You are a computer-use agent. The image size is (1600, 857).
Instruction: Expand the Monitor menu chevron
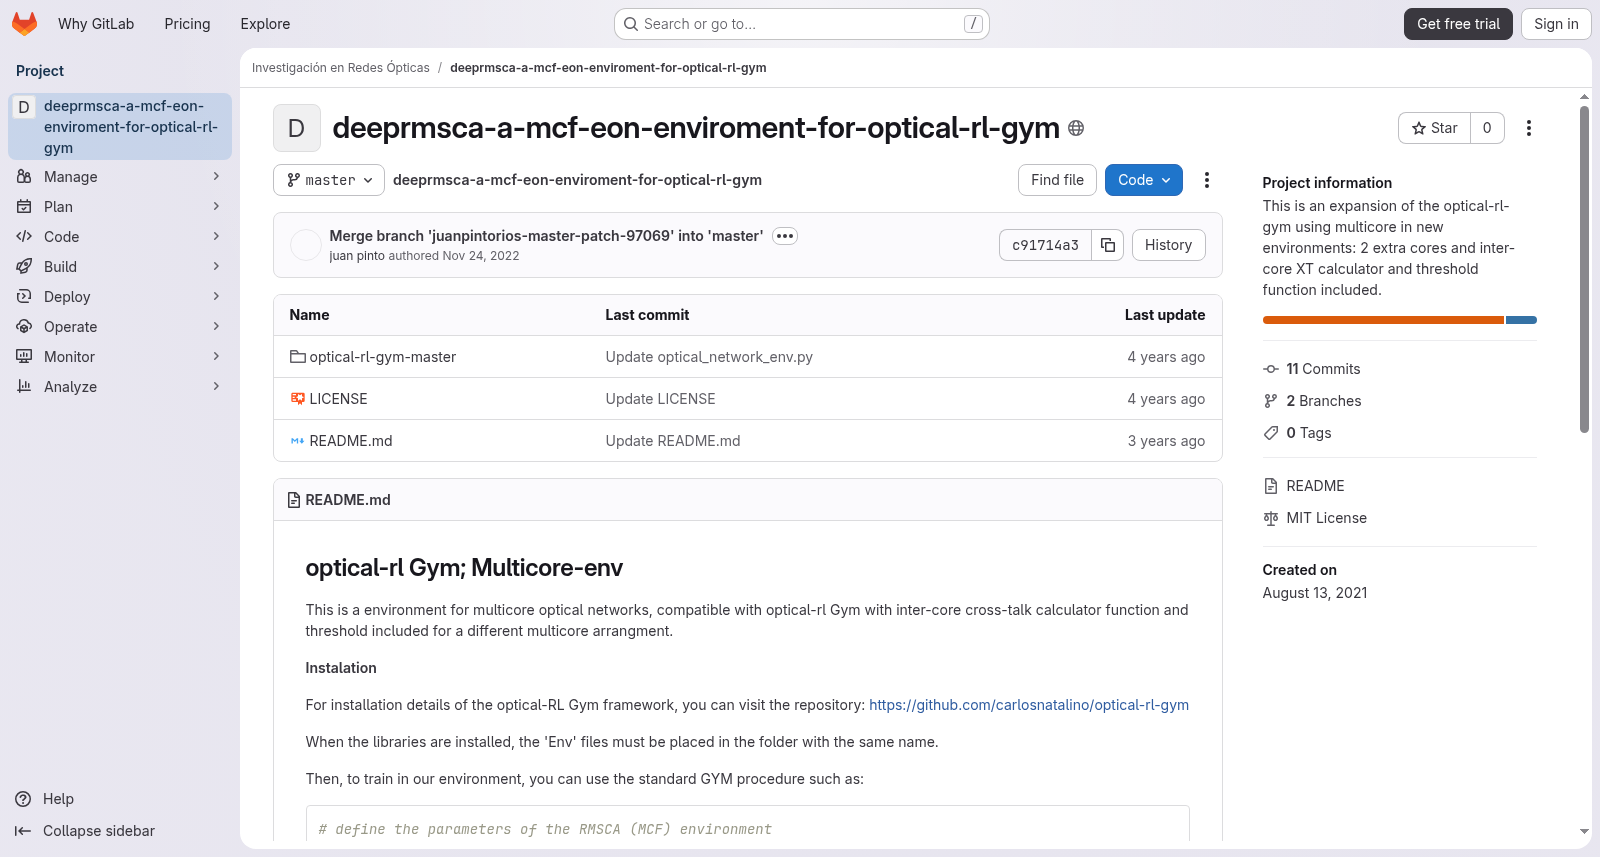point(216,357)
